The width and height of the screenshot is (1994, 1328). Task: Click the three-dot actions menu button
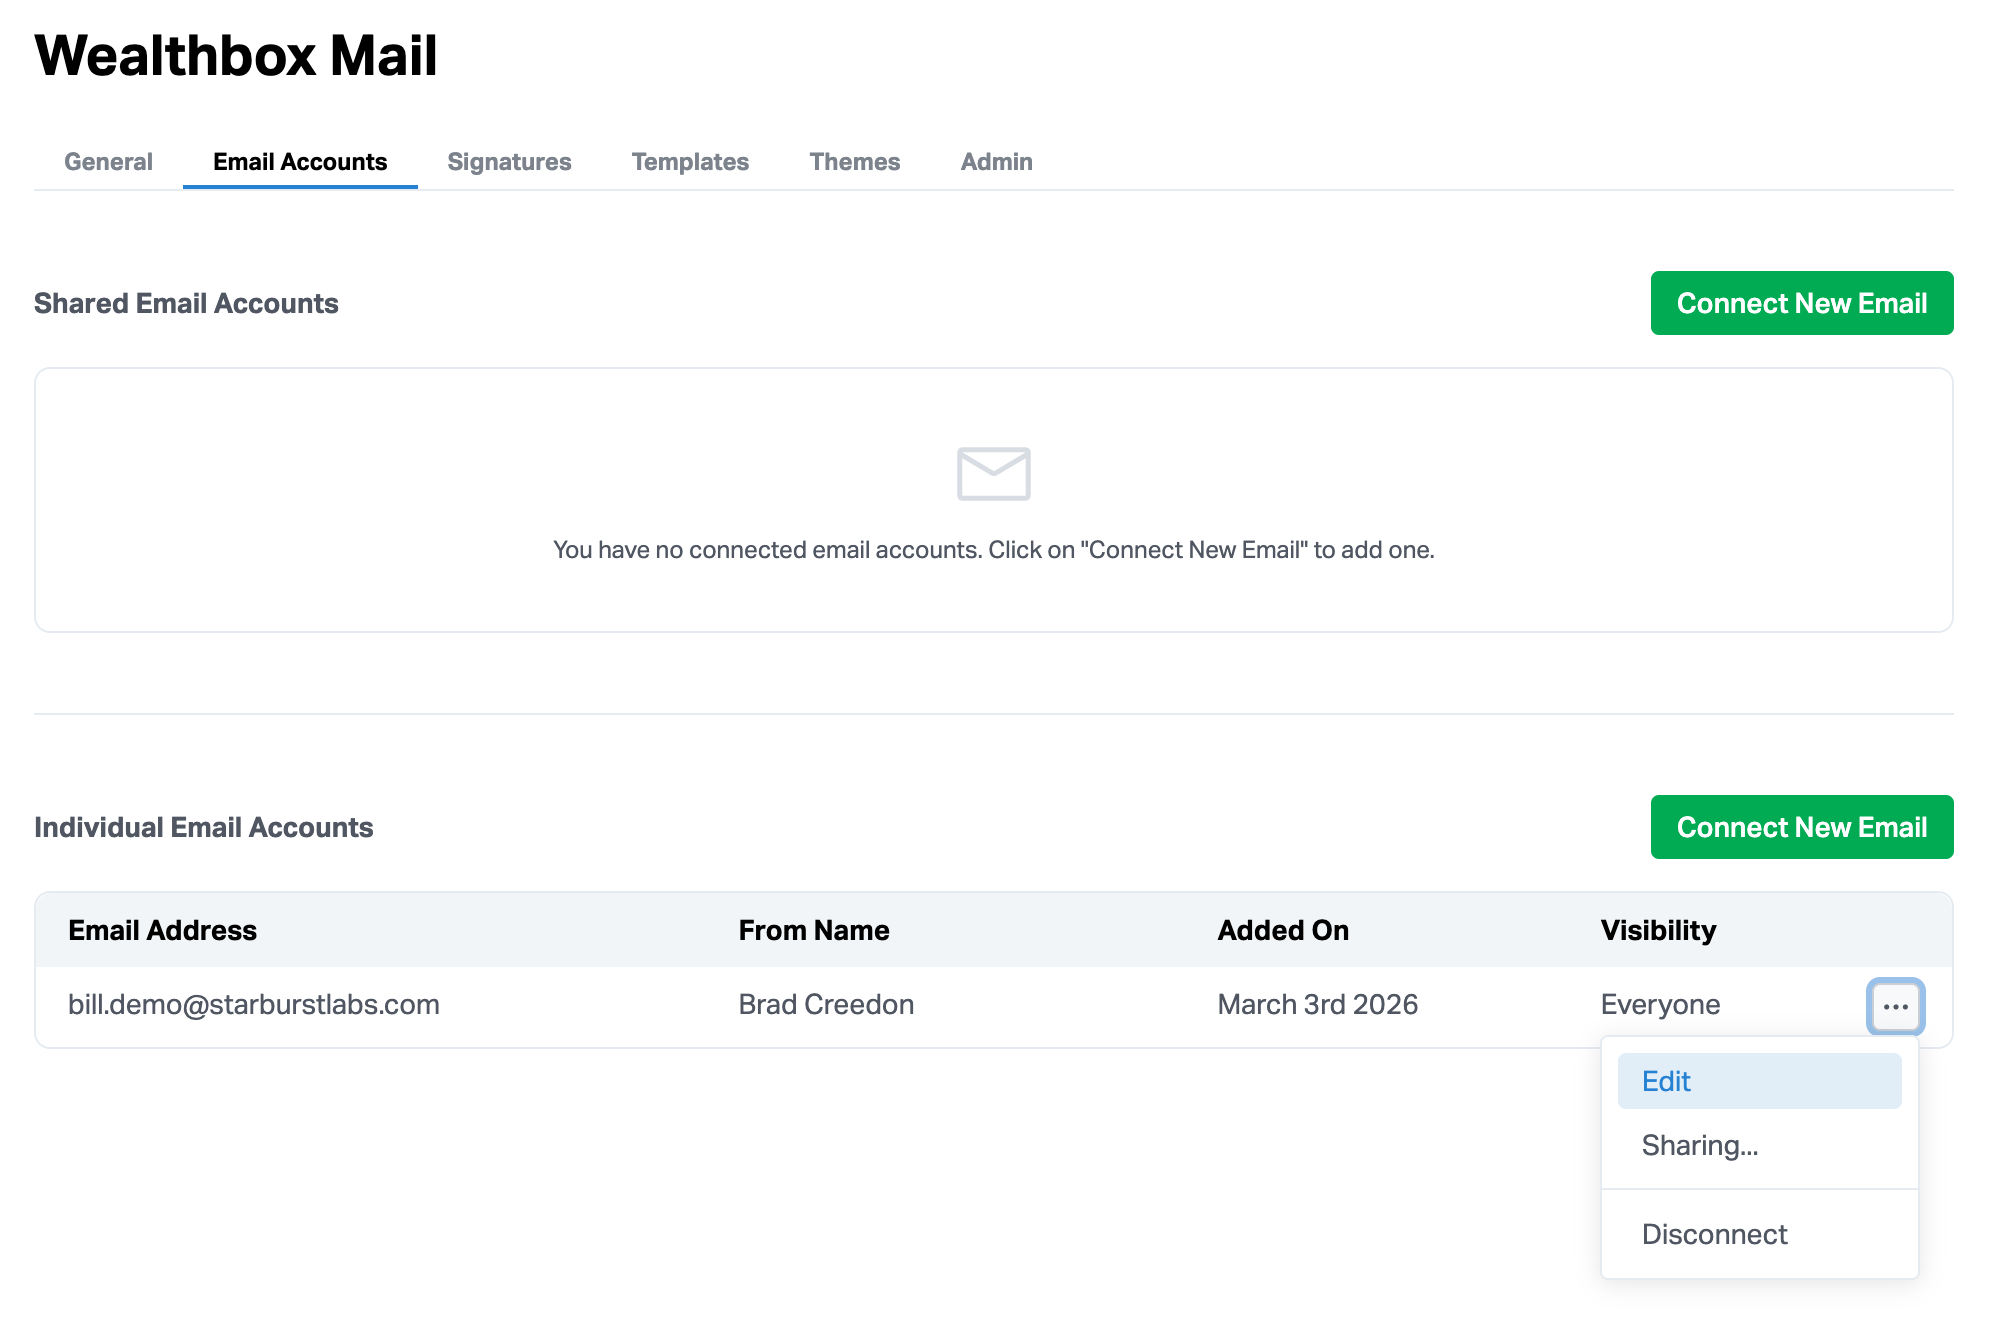1895,1006
